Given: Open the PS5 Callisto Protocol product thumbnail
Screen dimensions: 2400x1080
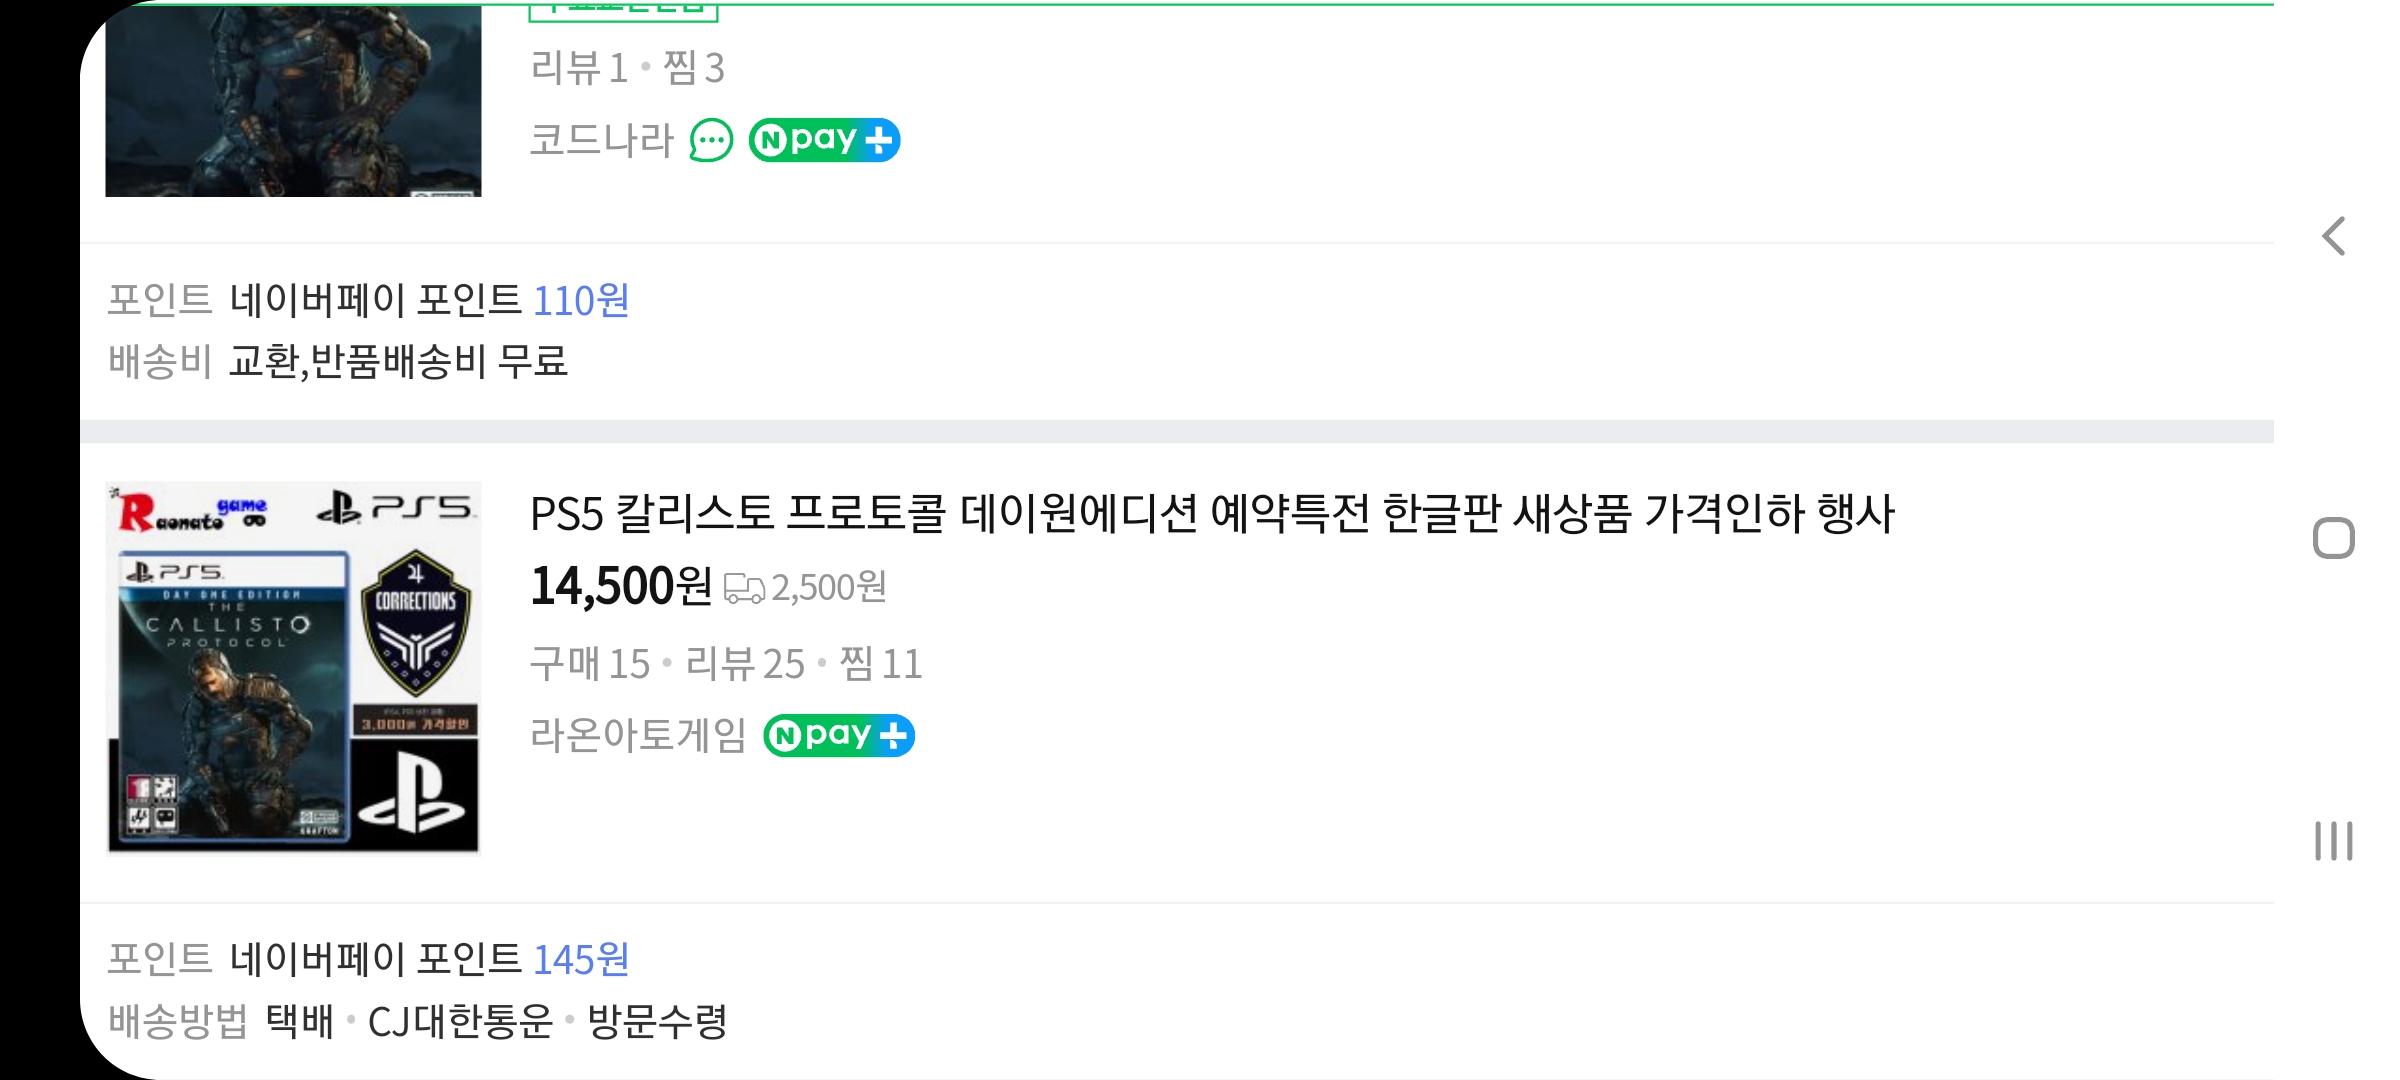Looking at the screenshot, I should [293, 668].
